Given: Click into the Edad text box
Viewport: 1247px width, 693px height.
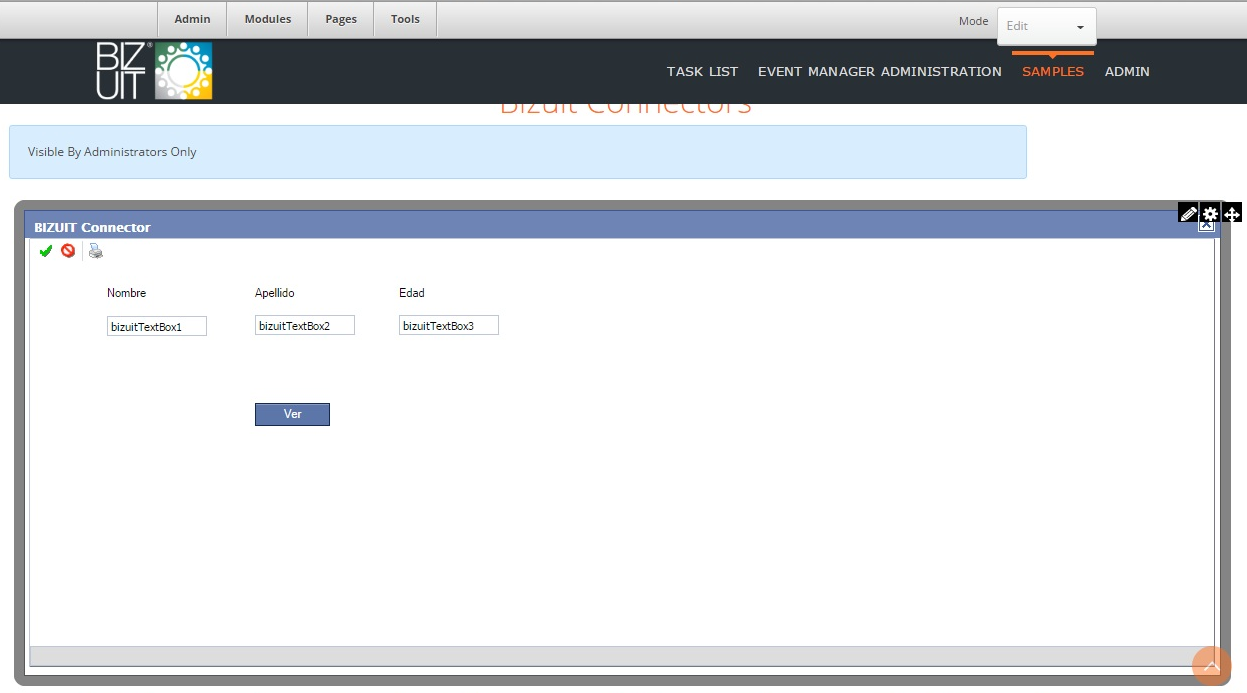Looking at the screenshot, I should tap(449, 325).
